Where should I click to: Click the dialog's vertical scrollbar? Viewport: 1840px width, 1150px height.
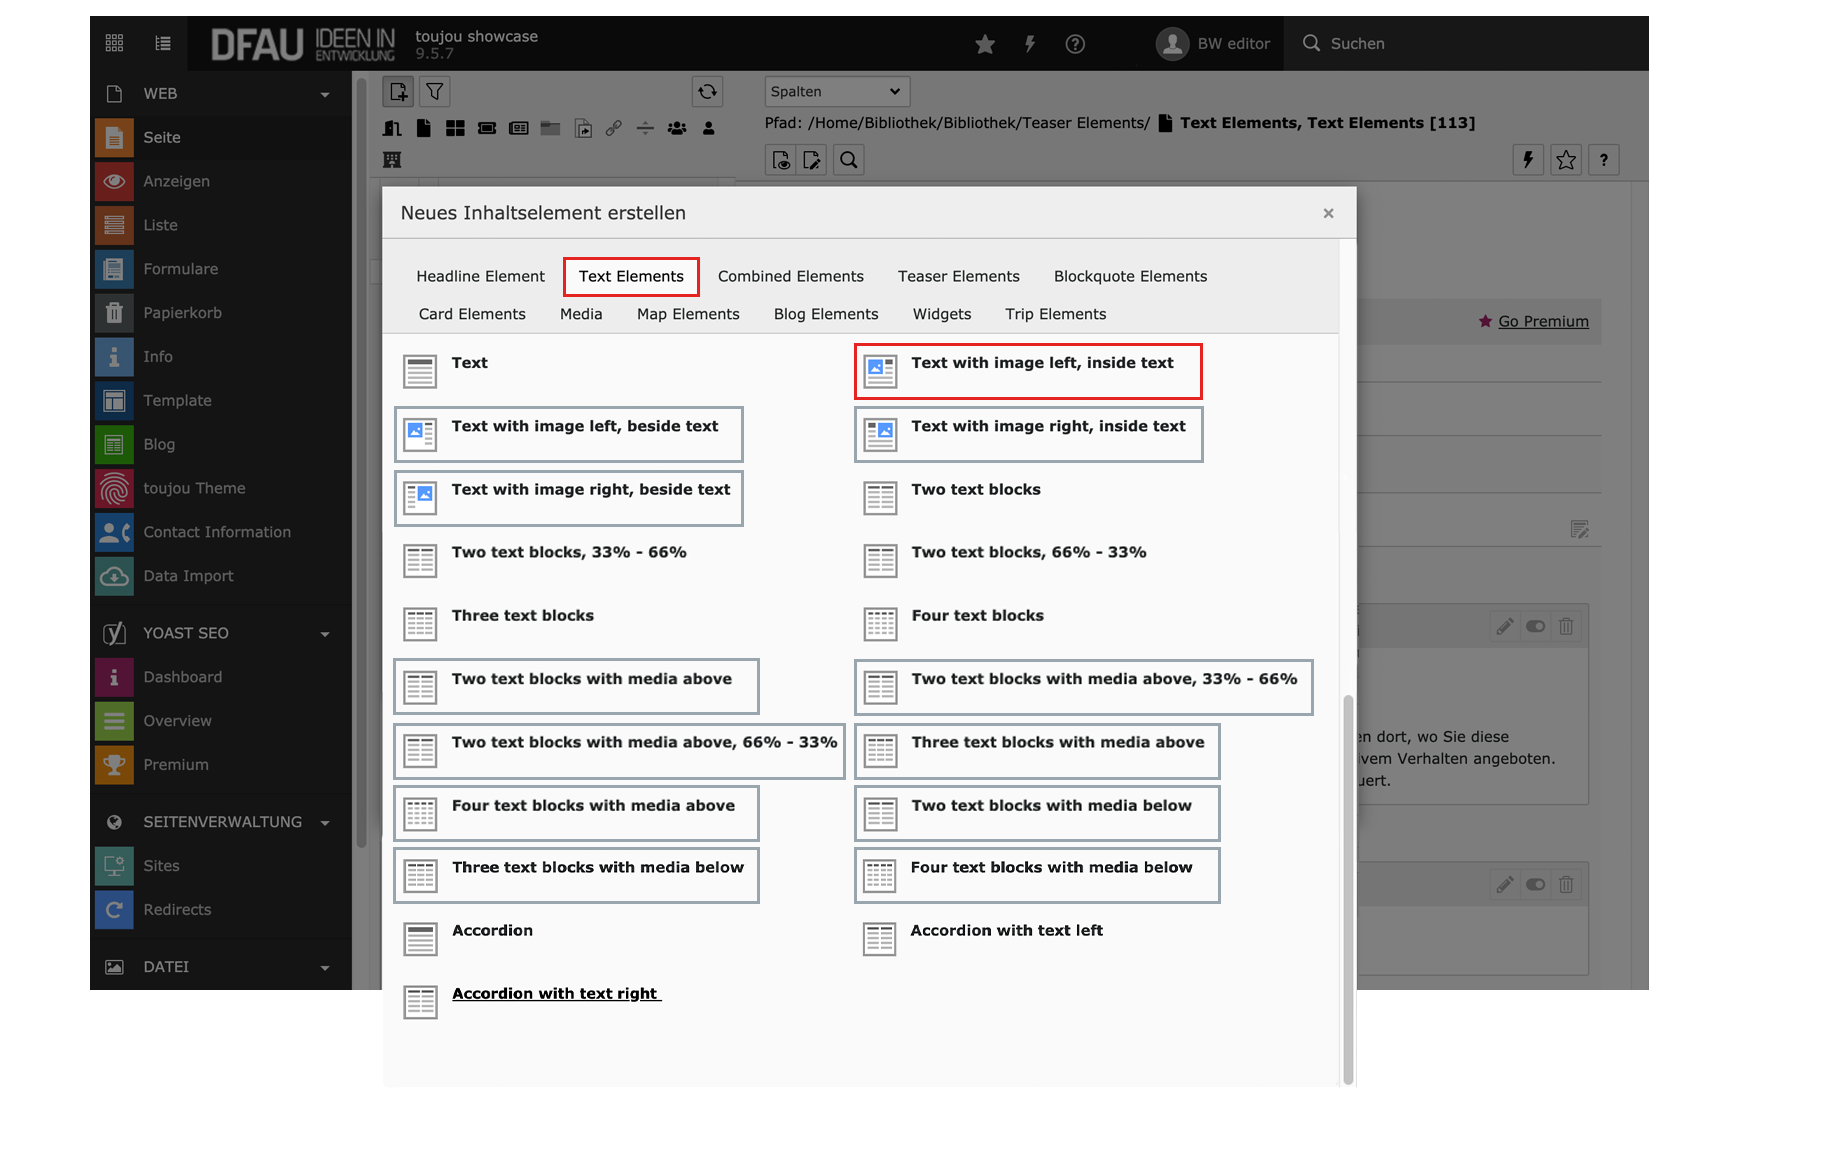[x=1347, y=889]
